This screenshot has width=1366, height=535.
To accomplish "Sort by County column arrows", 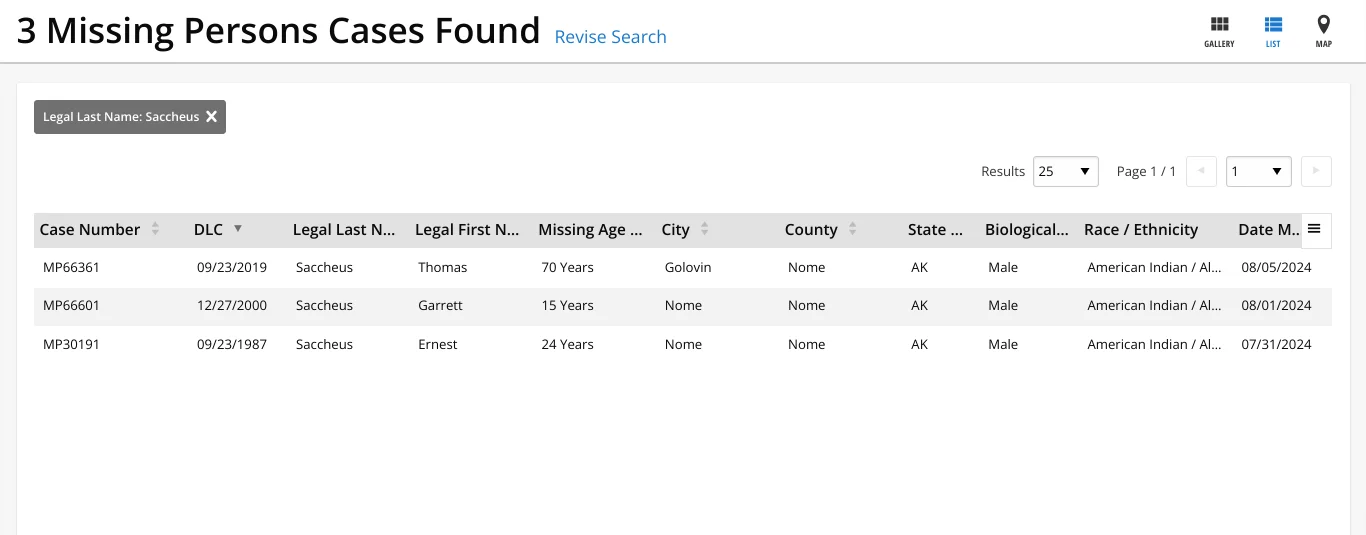I will click(x=852, y=230).
